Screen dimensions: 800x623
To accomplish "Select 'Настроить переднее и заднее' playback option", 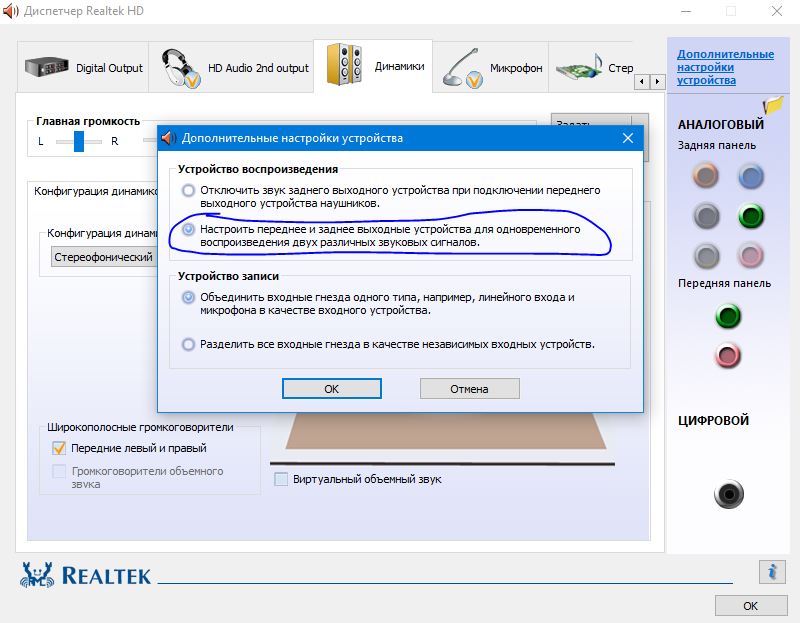I will (188, 230).
